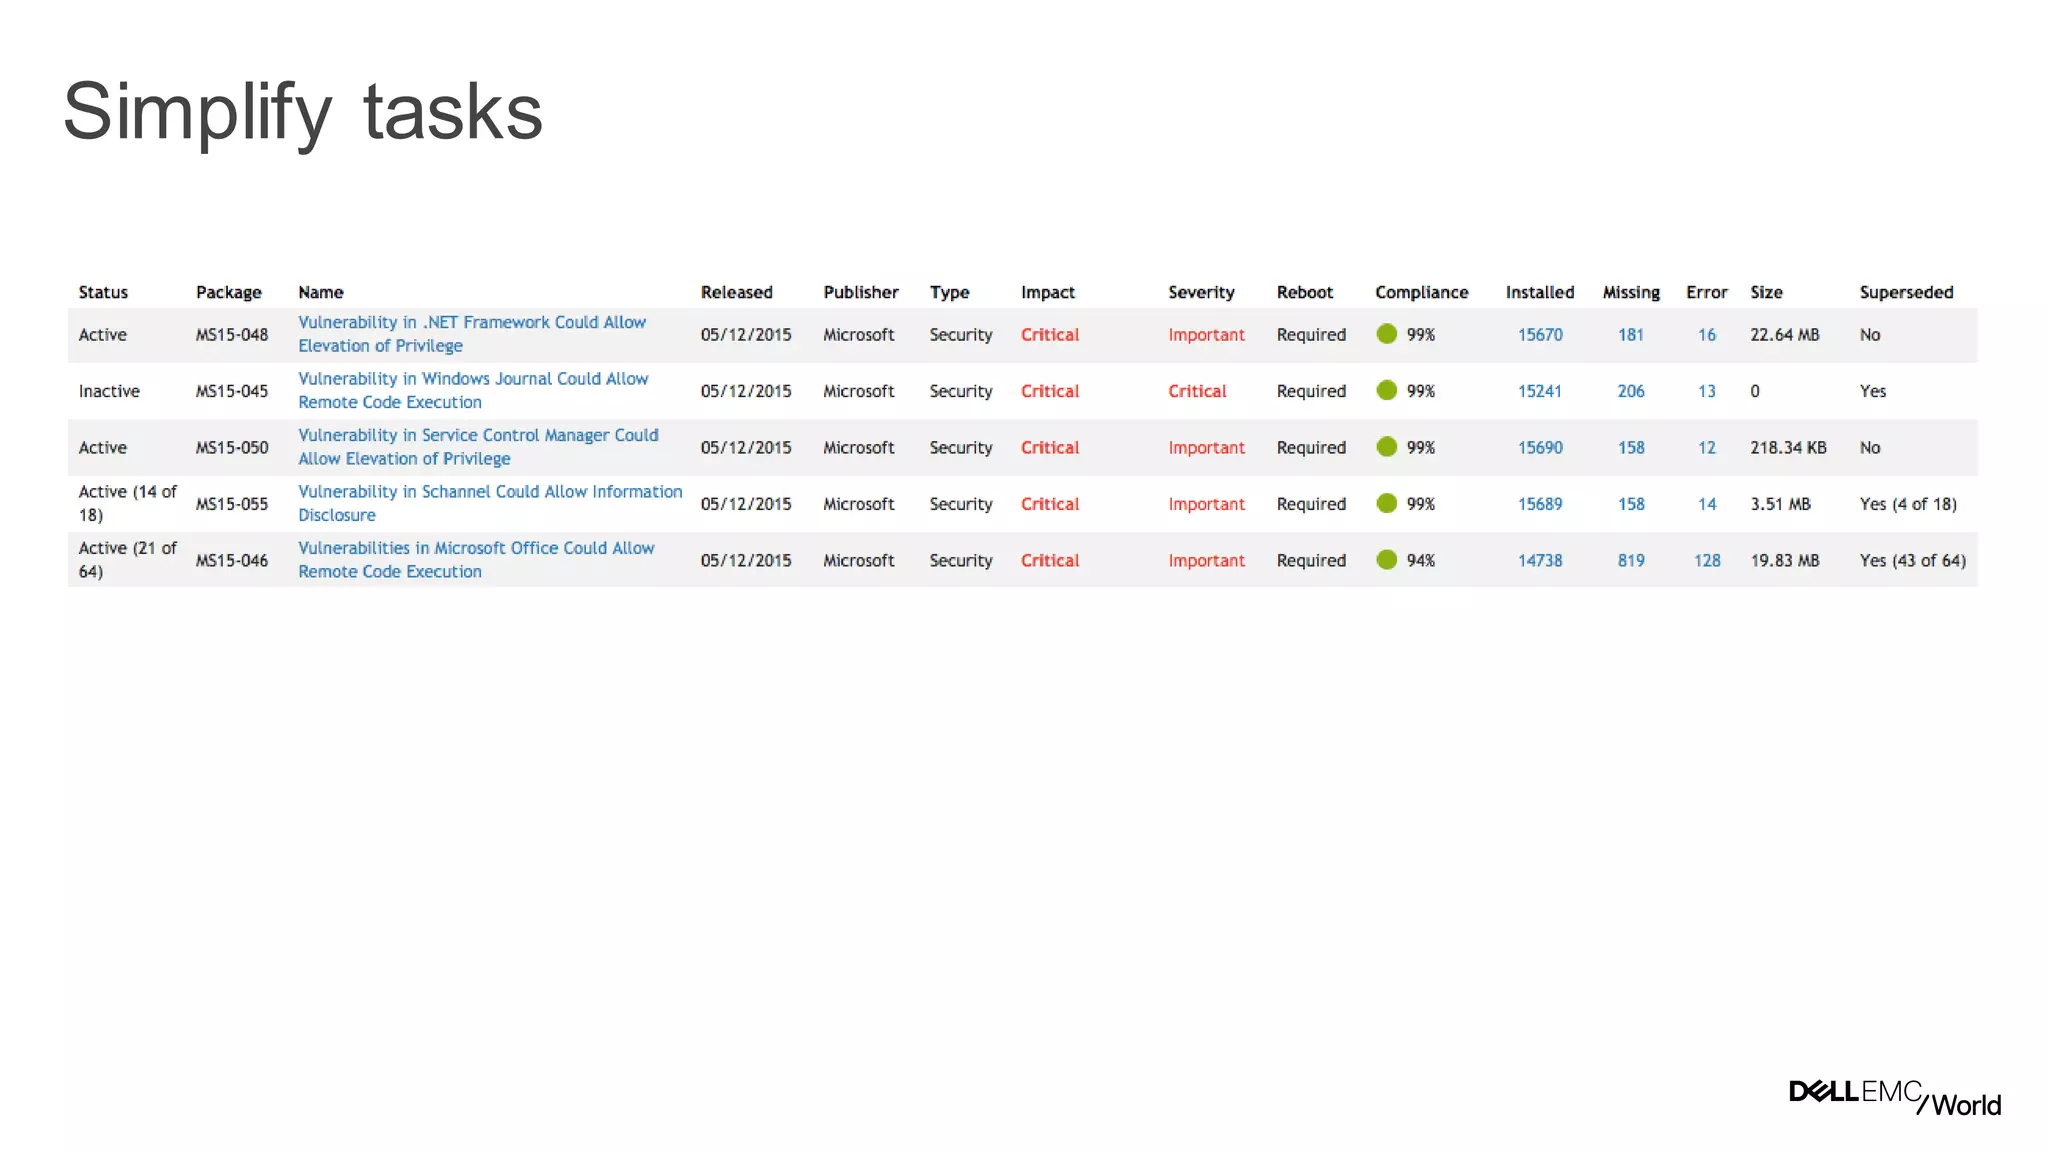Click installed count 15690
2048x1152 pixels.
click(x=1540, y=448)
